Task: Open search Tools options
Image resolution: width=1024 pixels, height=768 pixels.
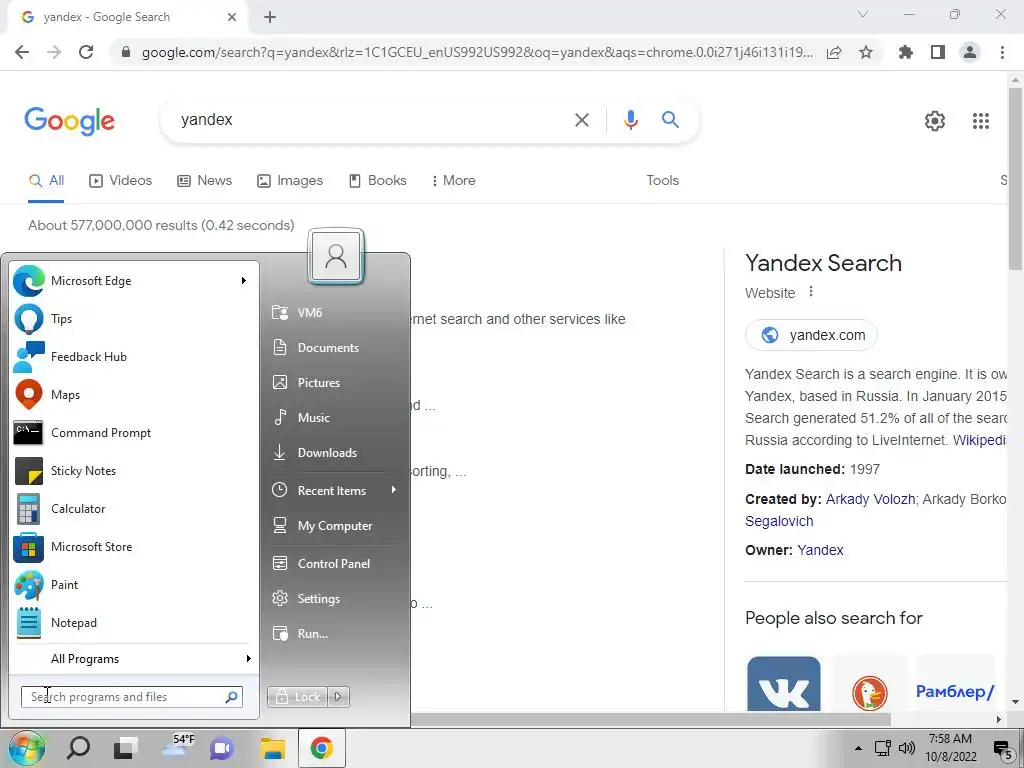Action: click(x=662, y=181)
